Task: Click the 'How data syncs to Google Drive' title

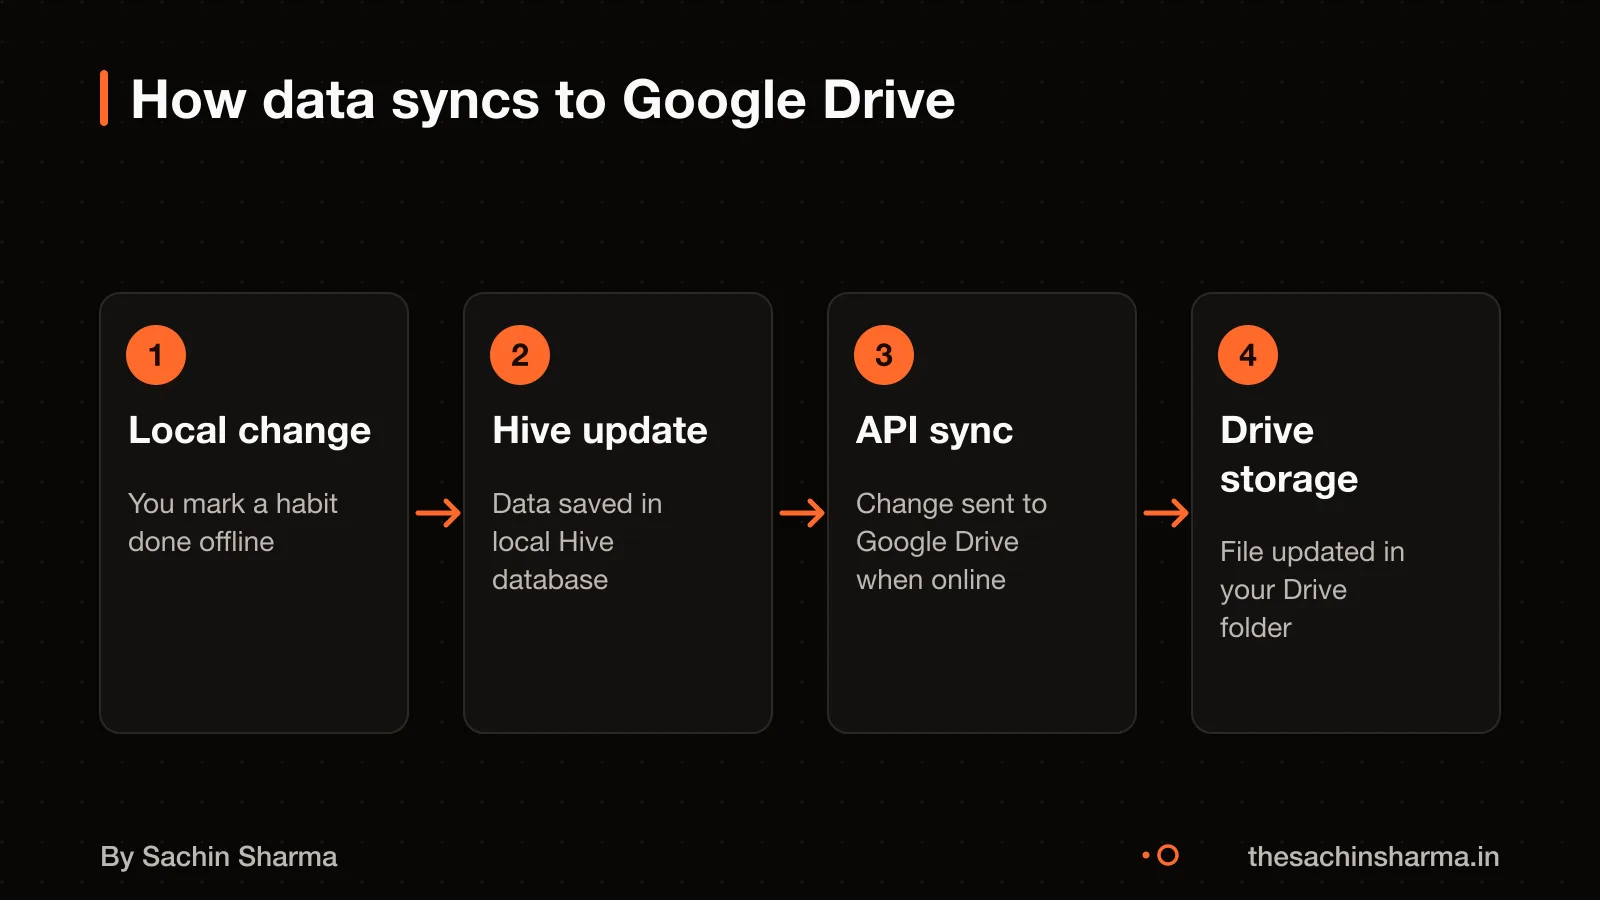Action: tap(543, 100)
